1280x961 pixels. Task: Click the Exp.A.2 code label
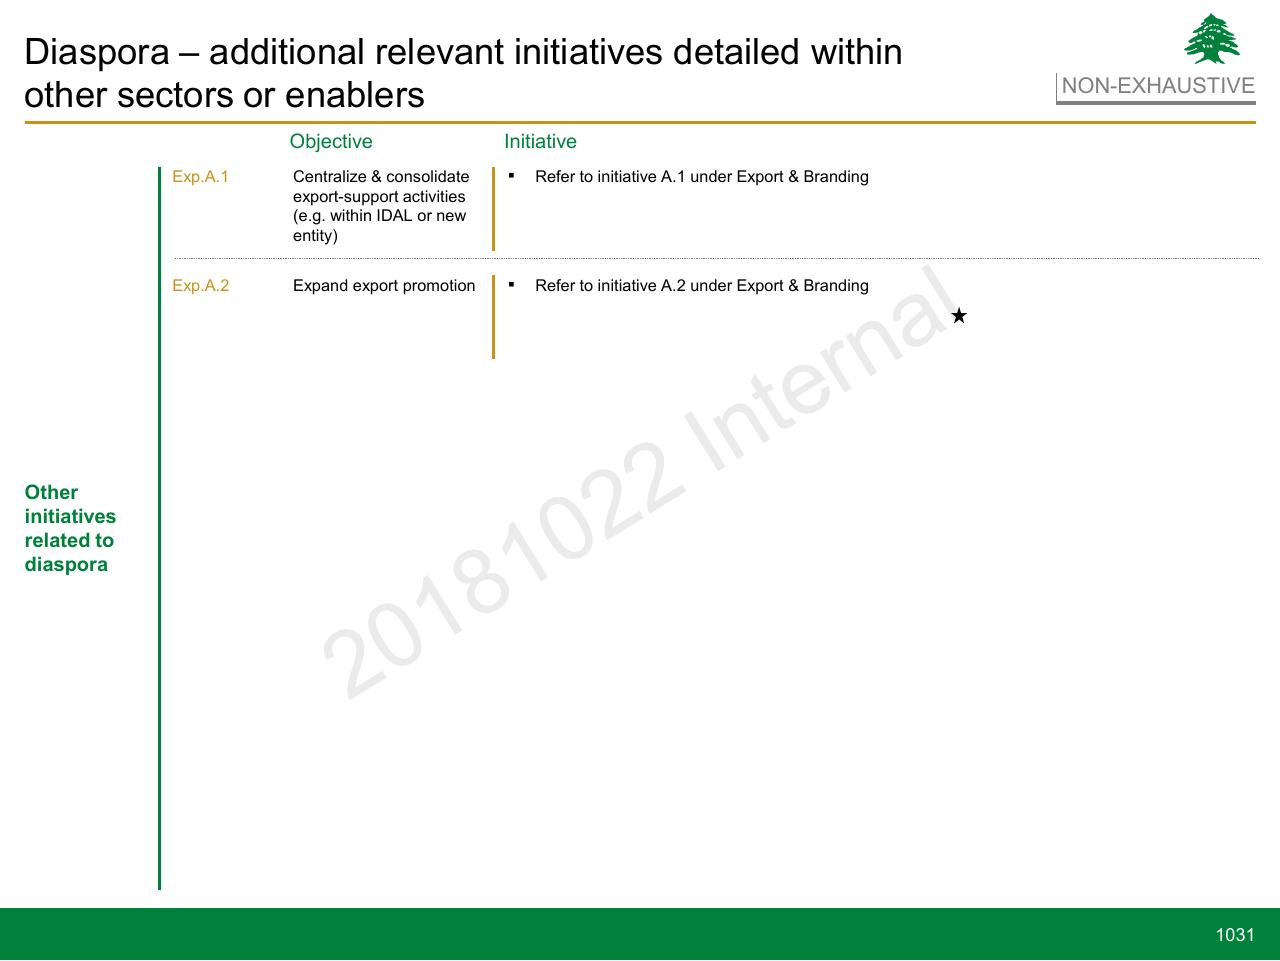tap(200, 286)
